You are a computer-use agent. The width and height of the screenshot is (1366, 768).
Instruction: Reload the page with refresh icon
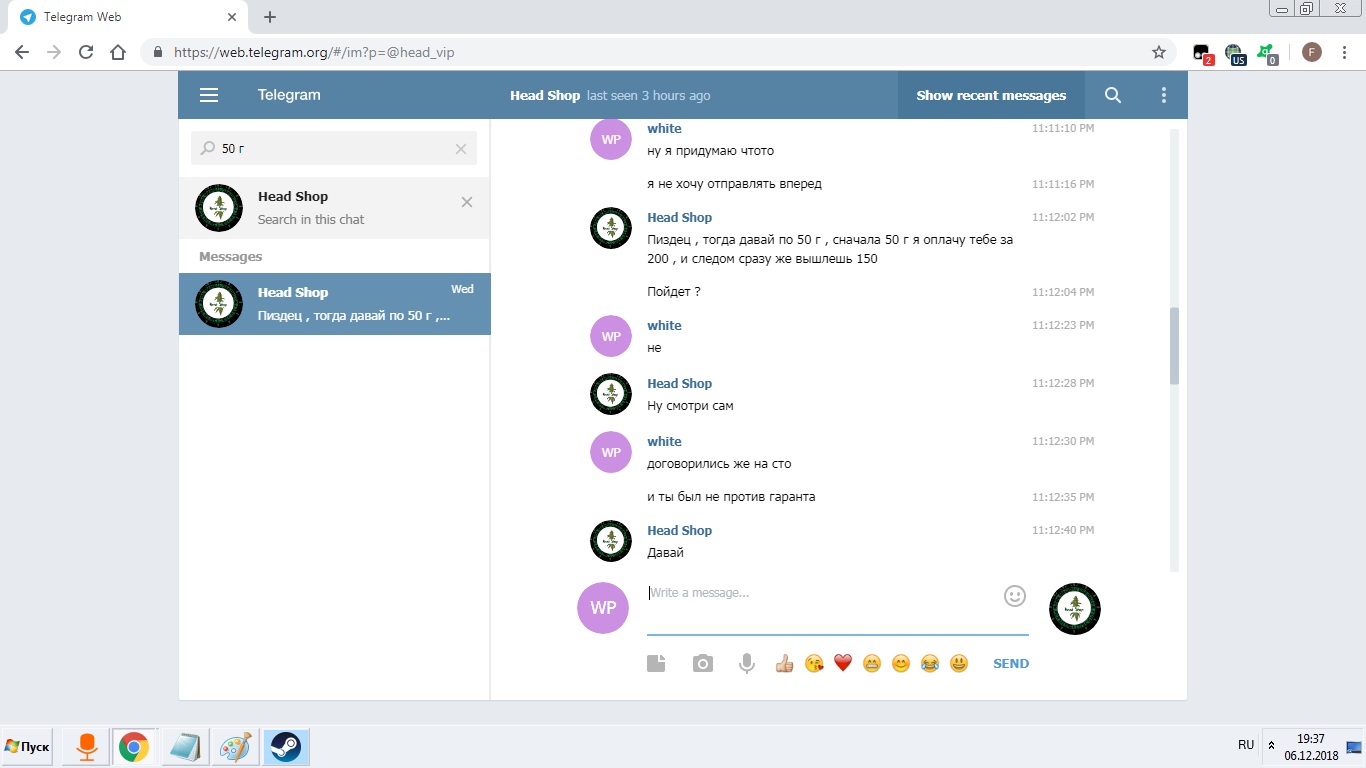[86, 52]
